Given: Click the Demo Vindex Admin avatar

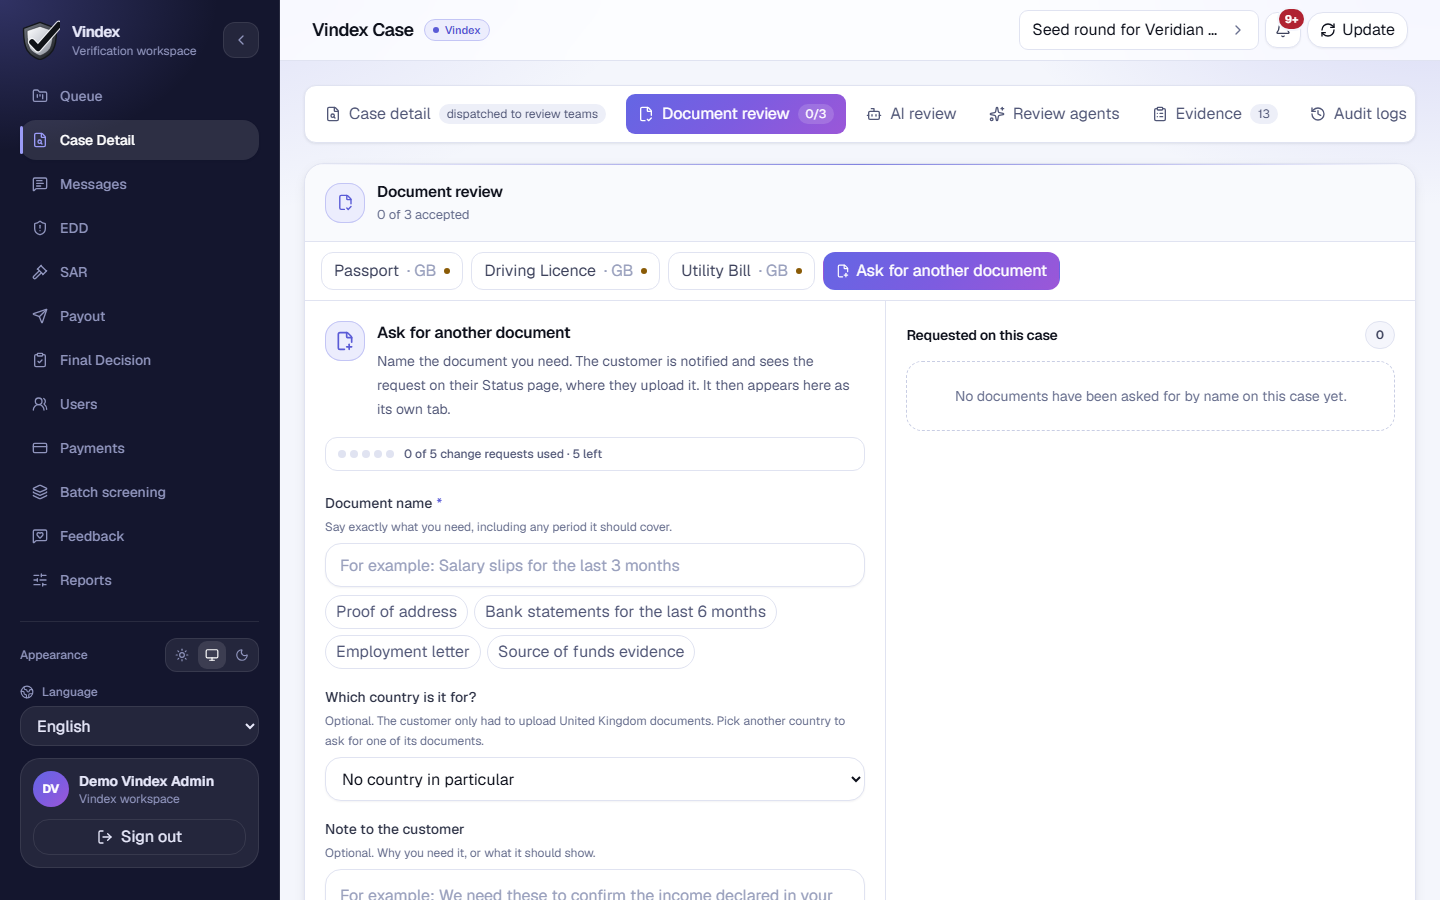Looking at the screenshot, I should coord(51,789).
